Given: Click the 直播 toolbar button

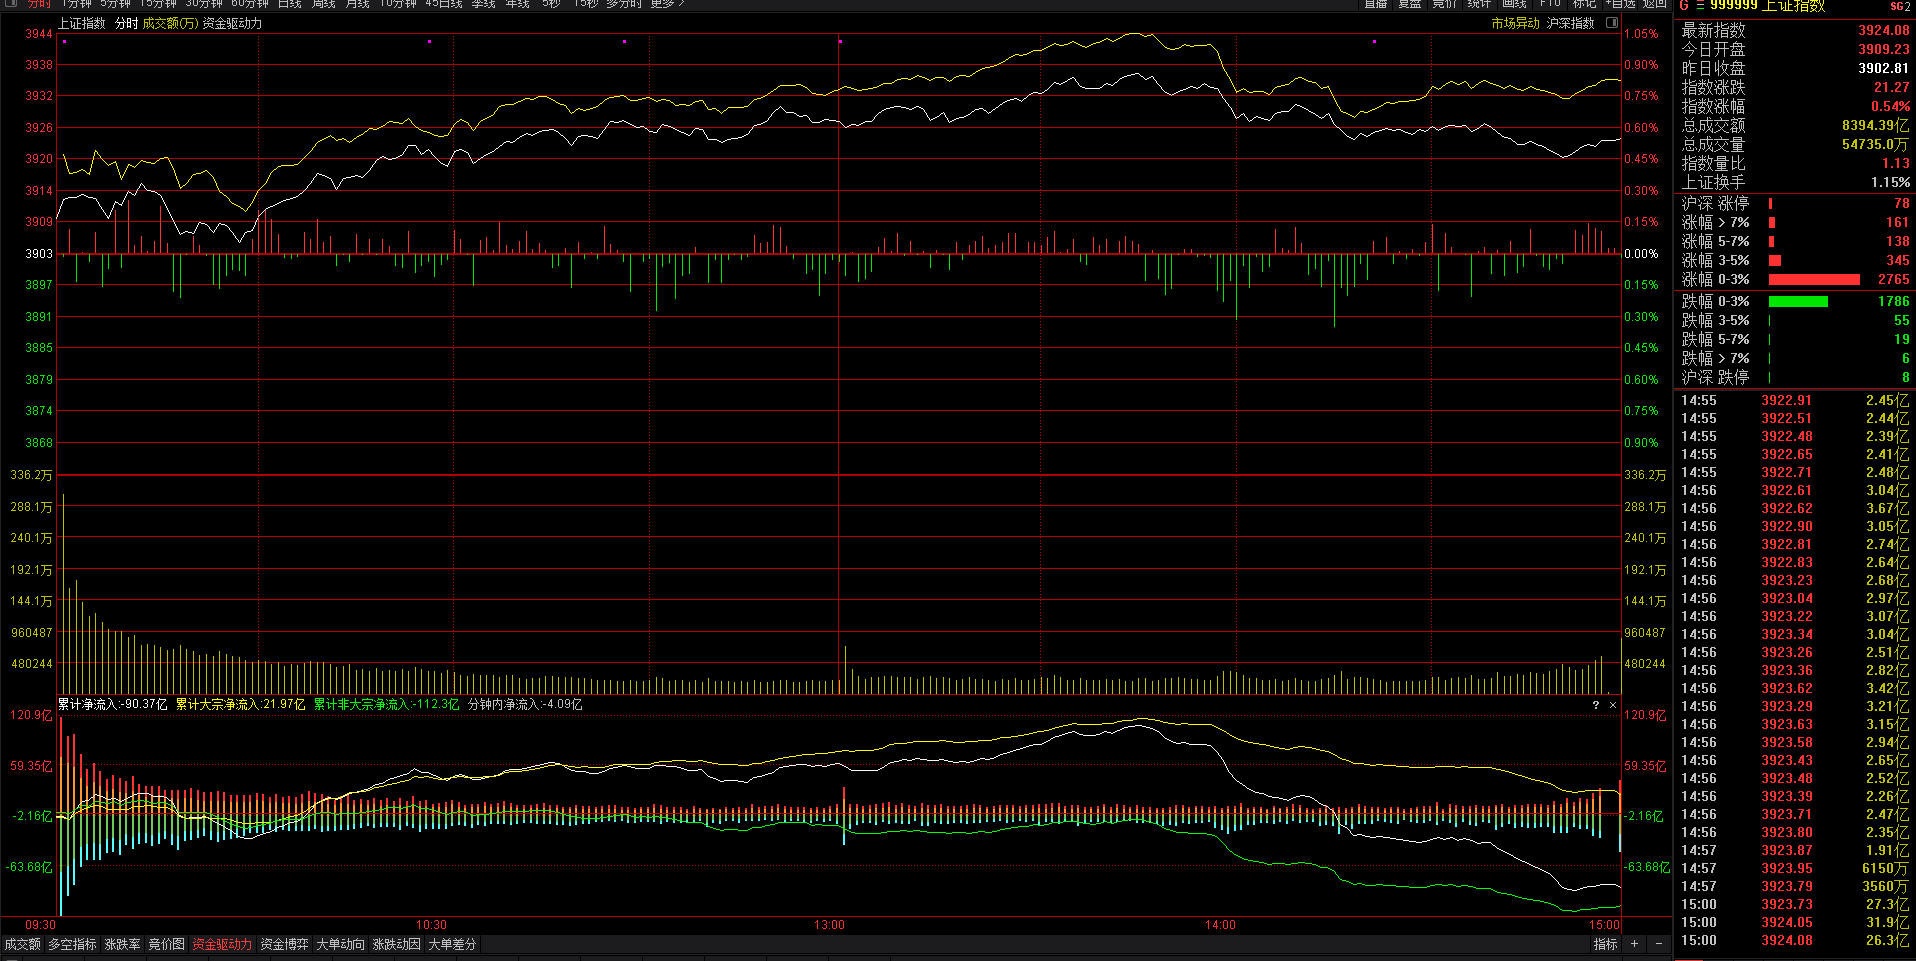Looking at the screenshot, I should (1376, 3).
